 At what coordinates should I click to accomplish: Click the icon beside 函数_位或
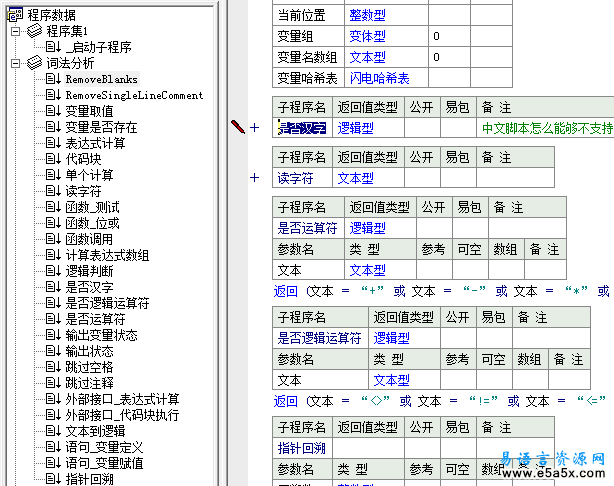pos(53,223)
